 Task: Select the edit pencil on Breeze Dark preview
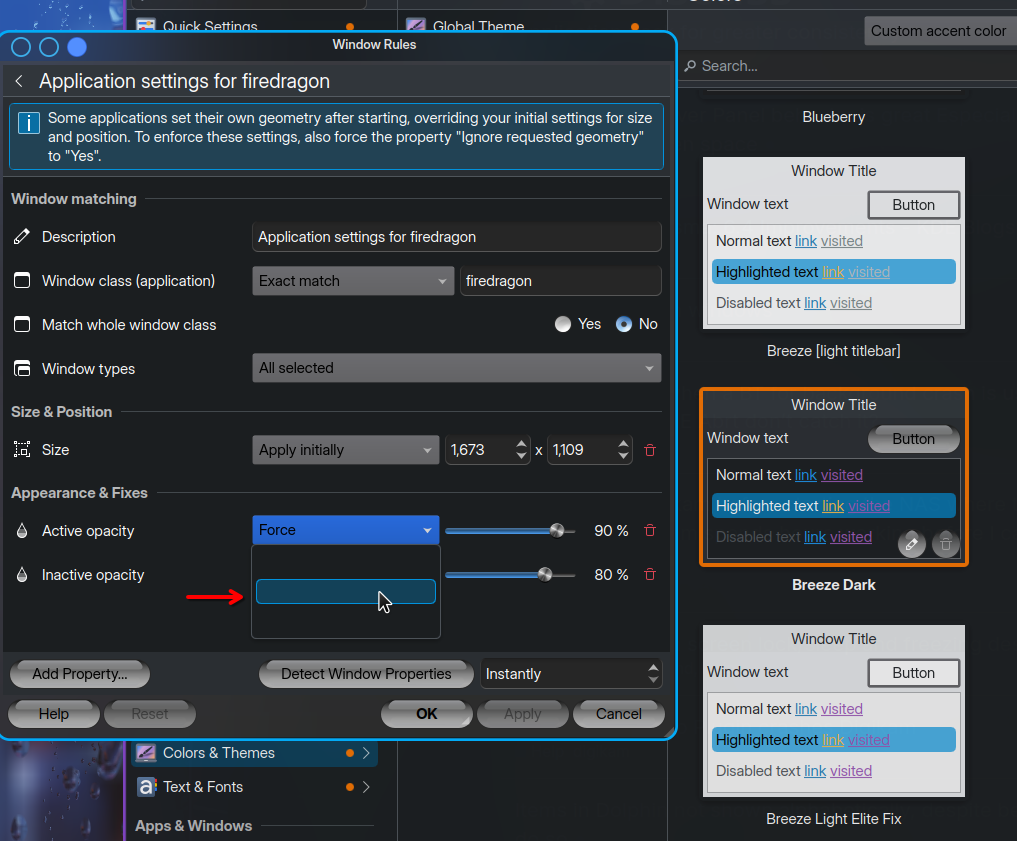pos(911,543)
